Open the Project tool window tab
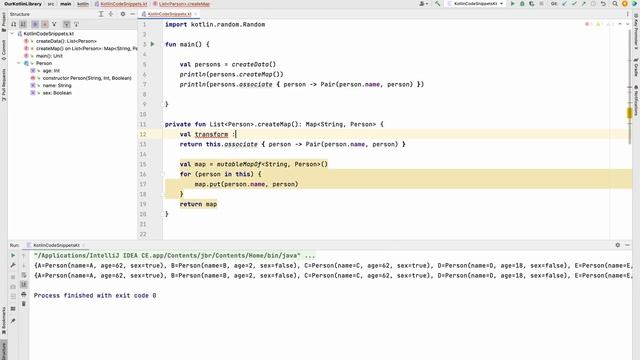The height and width of the screenshot is (360, 640). point(4,22)
